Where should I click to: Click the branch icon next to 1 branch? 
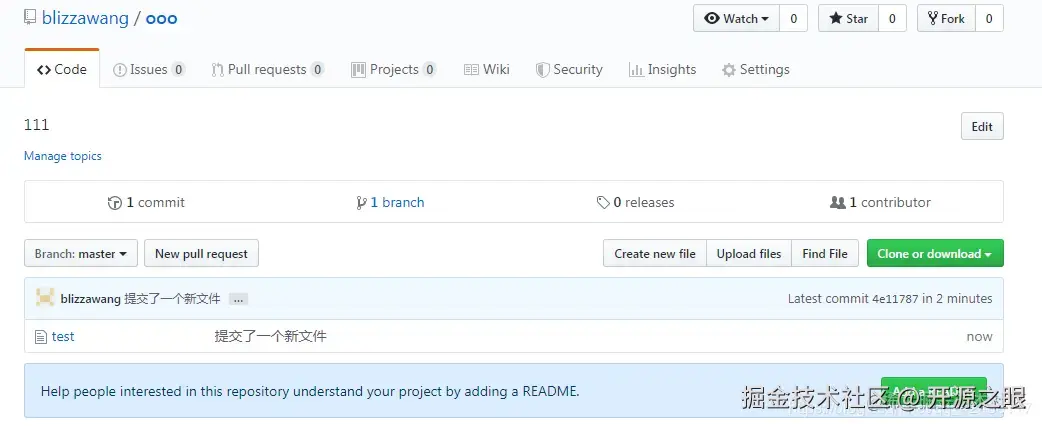pos(361,203)
